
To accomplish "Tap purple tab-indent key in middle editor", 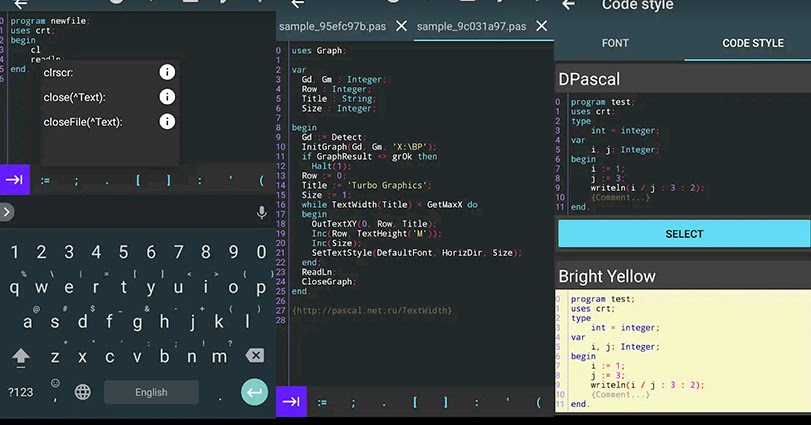I will (291, 401).
